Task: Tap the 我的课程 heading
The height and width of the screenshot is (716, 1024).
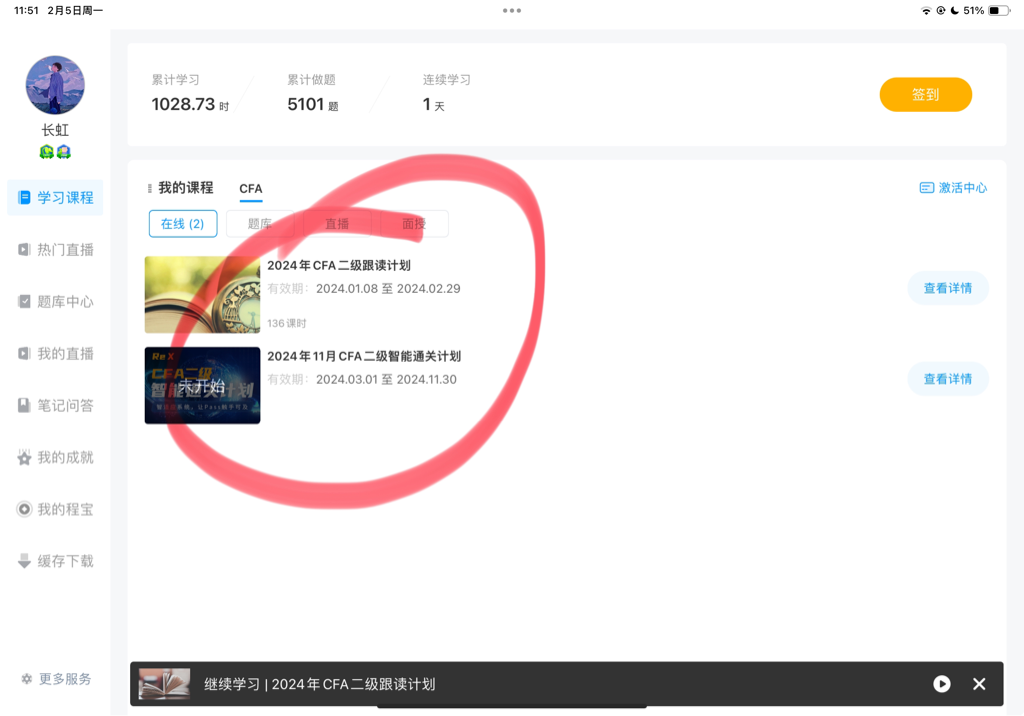Action: point(186,188)
